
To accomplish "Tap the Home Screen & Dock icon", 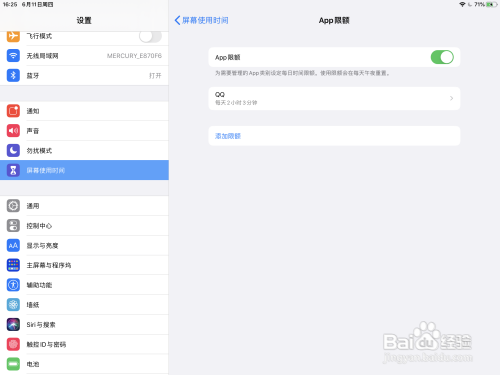I will tap(13, 265).
